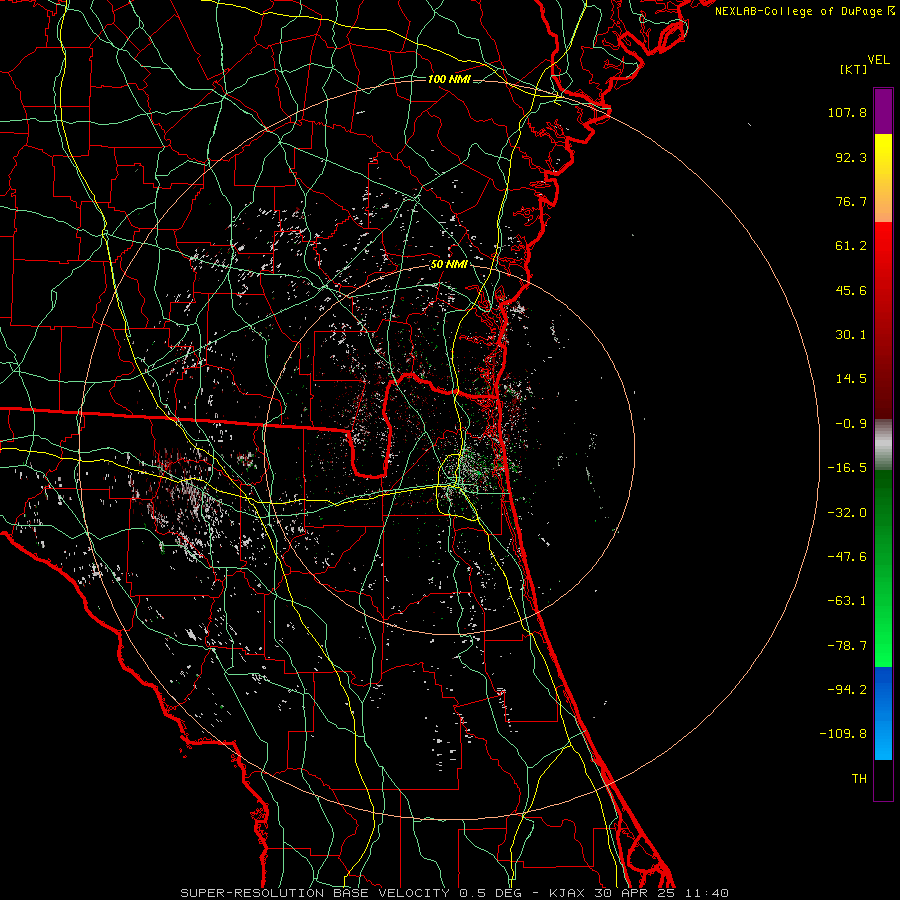Click the -16.5 velocity scale value
900x900 pixels.
[847, 468]
